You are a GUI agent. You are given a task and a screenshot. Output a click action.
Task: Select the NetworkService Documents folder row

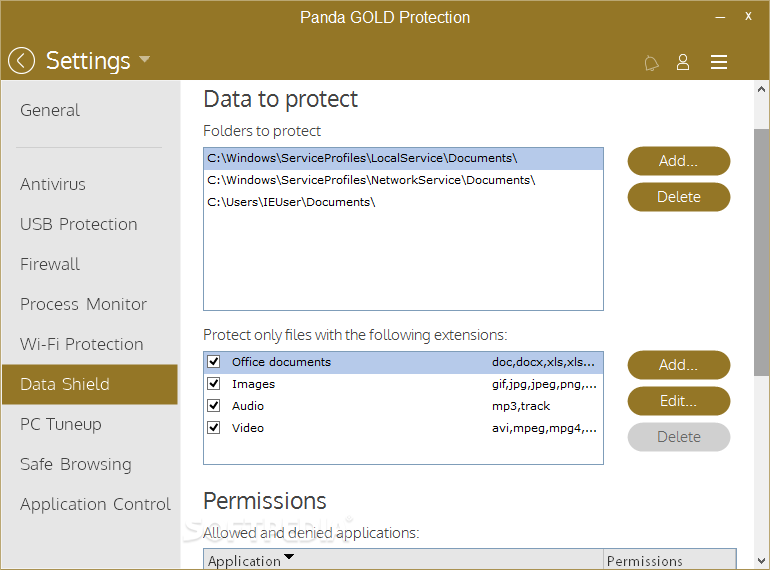click(403, 180)
